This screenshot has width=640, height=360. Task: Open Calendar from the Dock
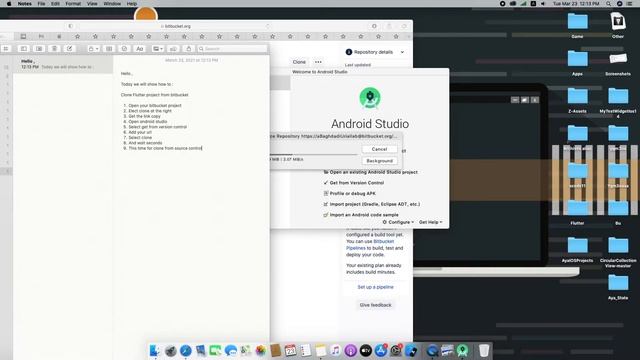tap(291, 350)
